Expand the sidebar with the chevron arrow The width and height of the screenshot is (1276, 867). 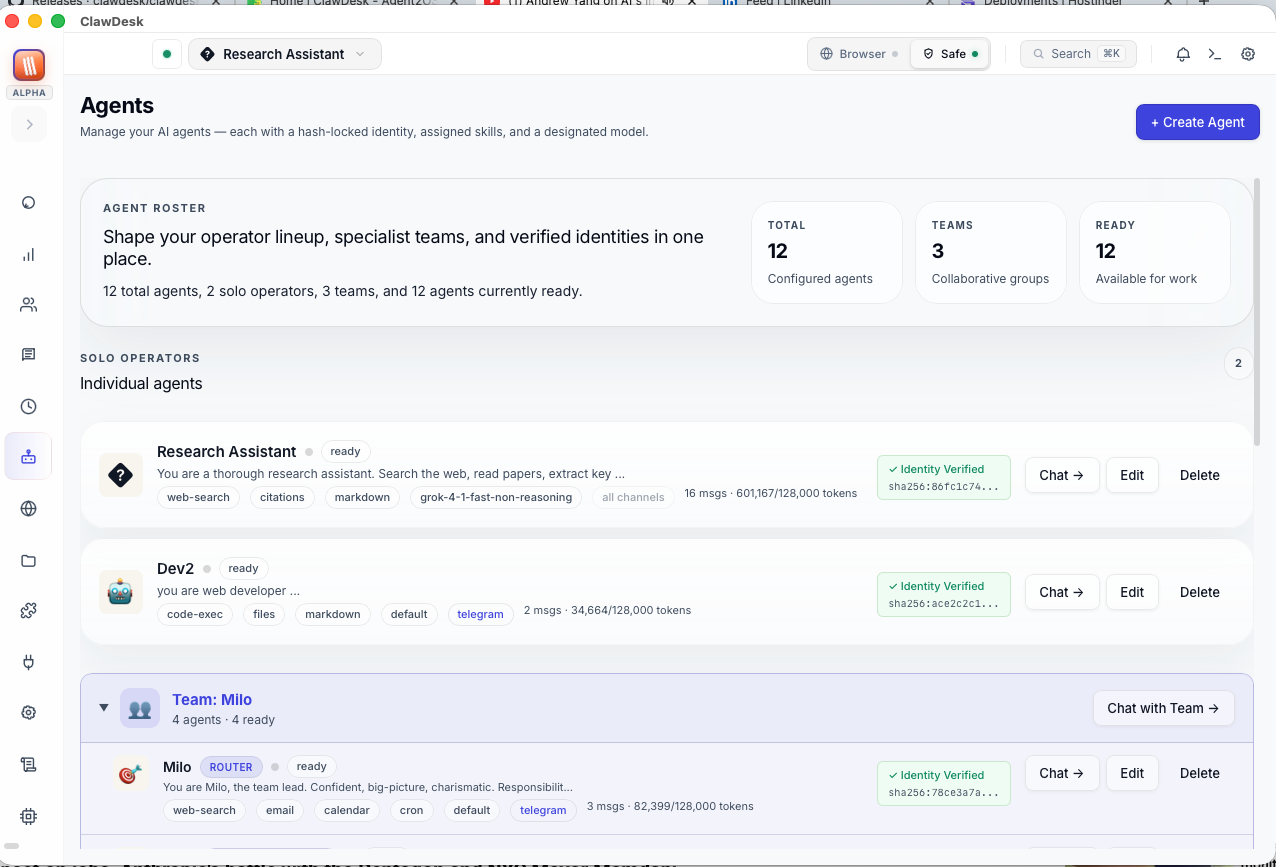pos(29,124)
